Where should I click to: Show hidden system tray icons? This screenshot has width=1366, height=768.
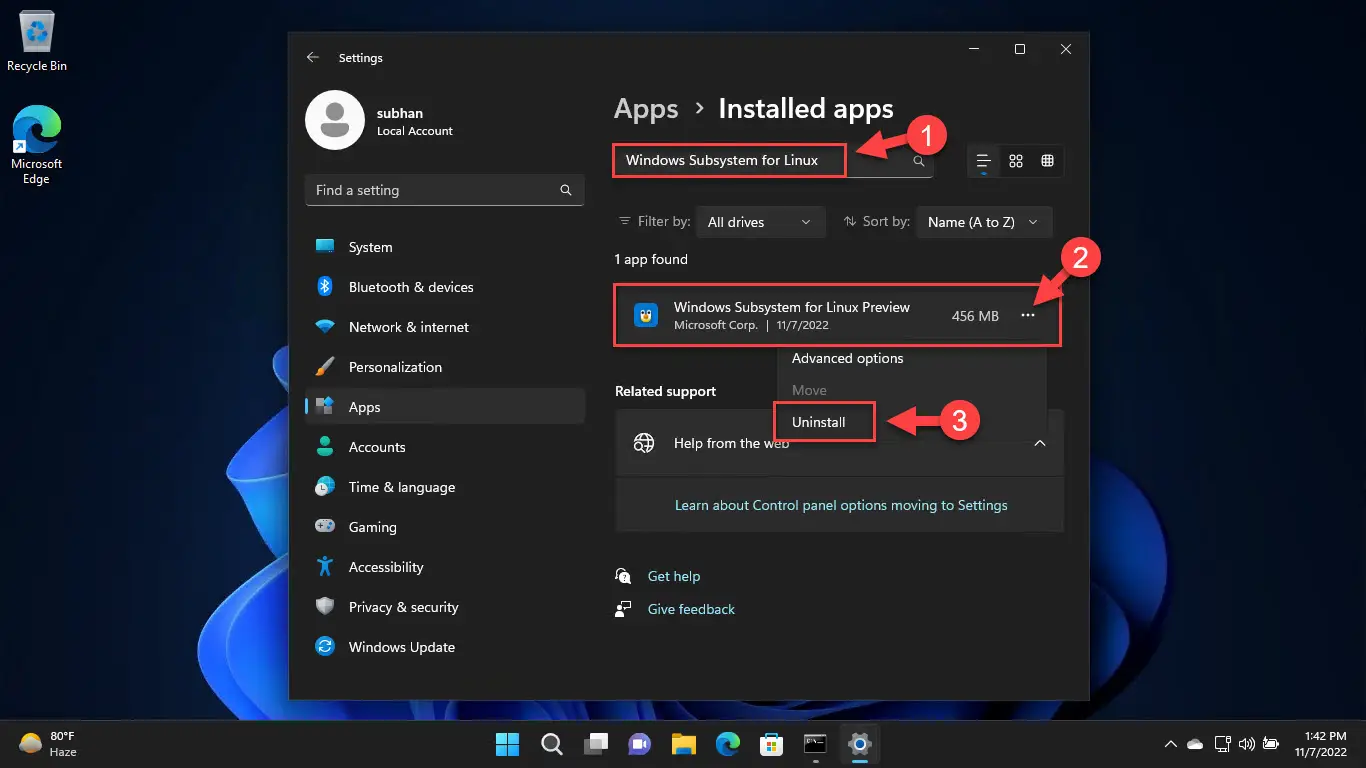pyautogui.click(x=1170, y=744)
